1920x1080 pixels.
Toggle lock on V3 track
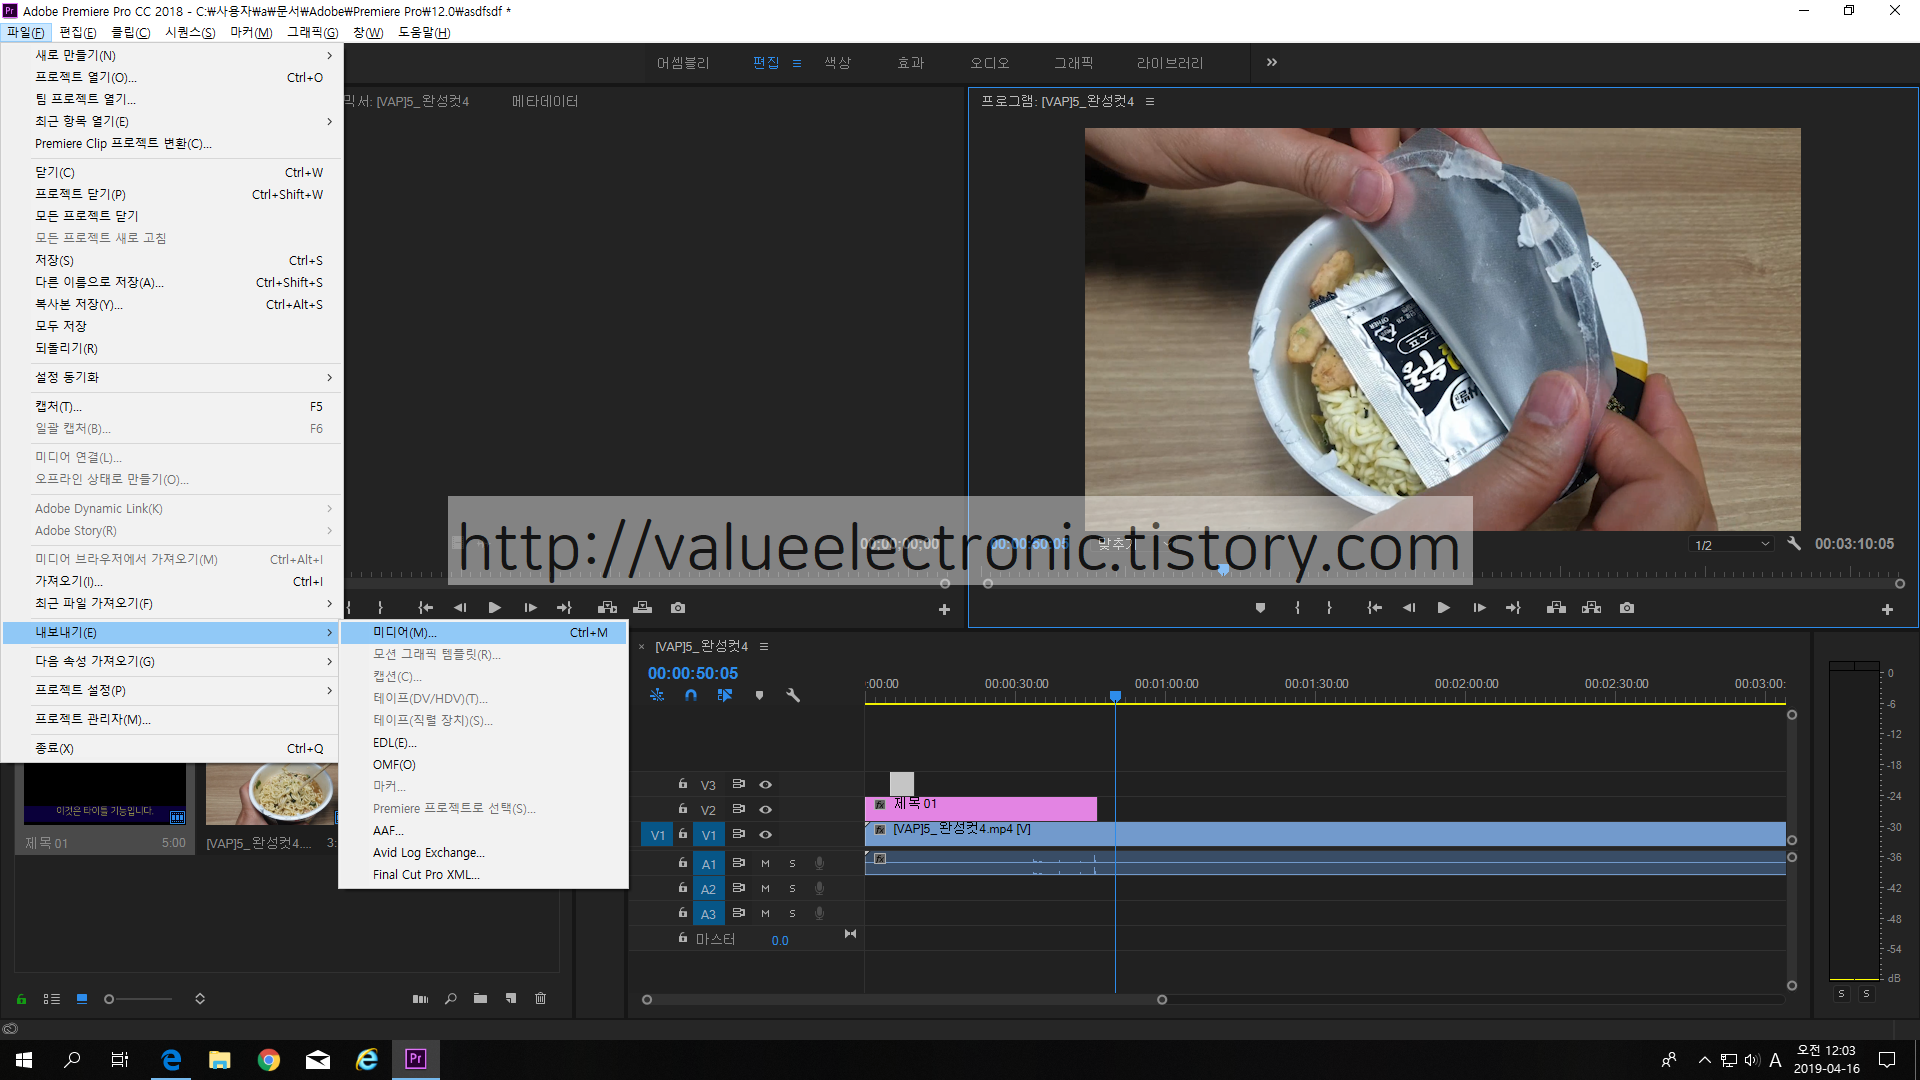pos(682,784)
